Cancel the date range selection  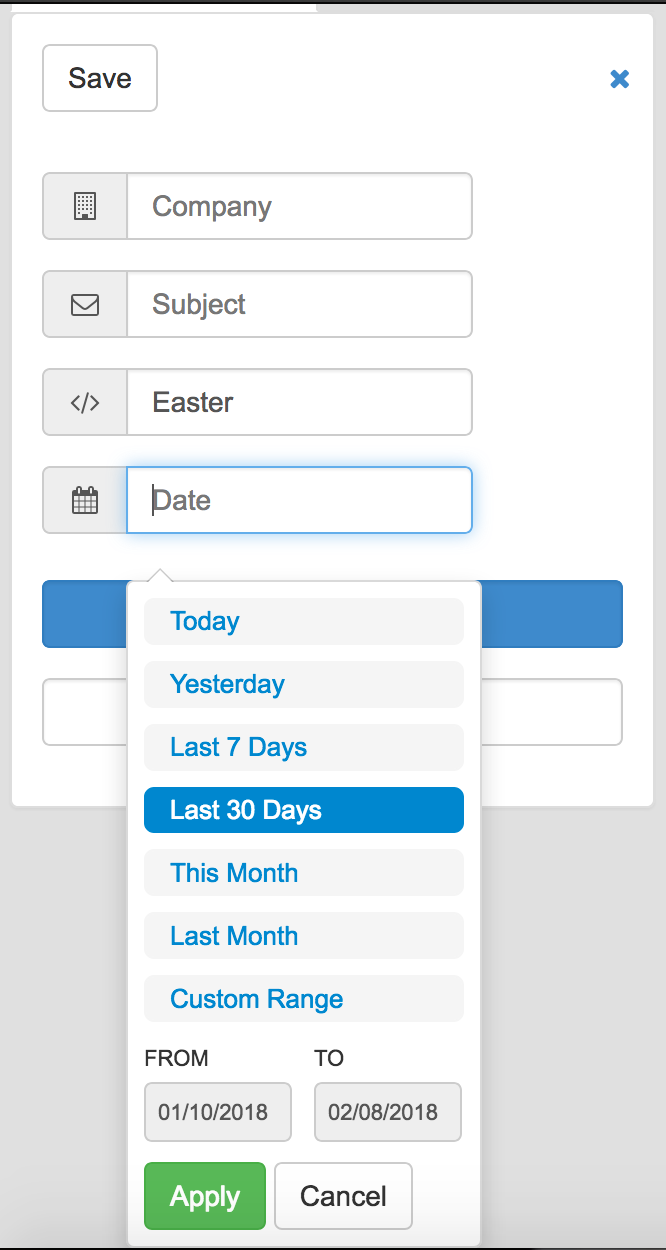pyautogui.click(x=343, y=1196)
